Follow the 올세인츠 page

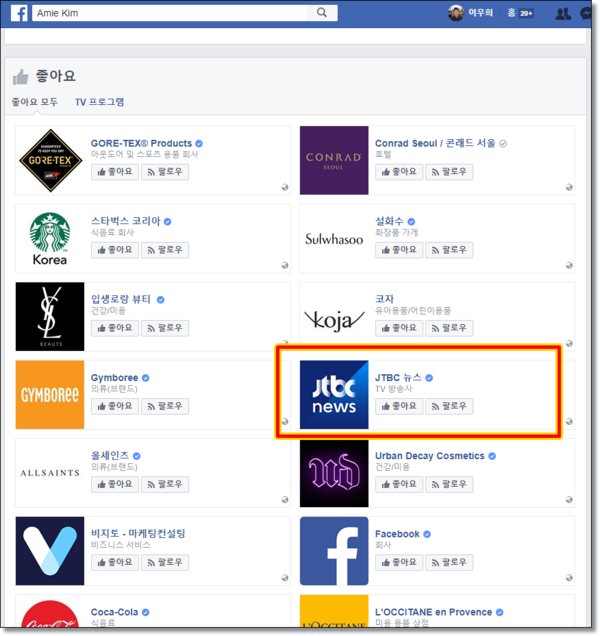(x=165, y=484)
